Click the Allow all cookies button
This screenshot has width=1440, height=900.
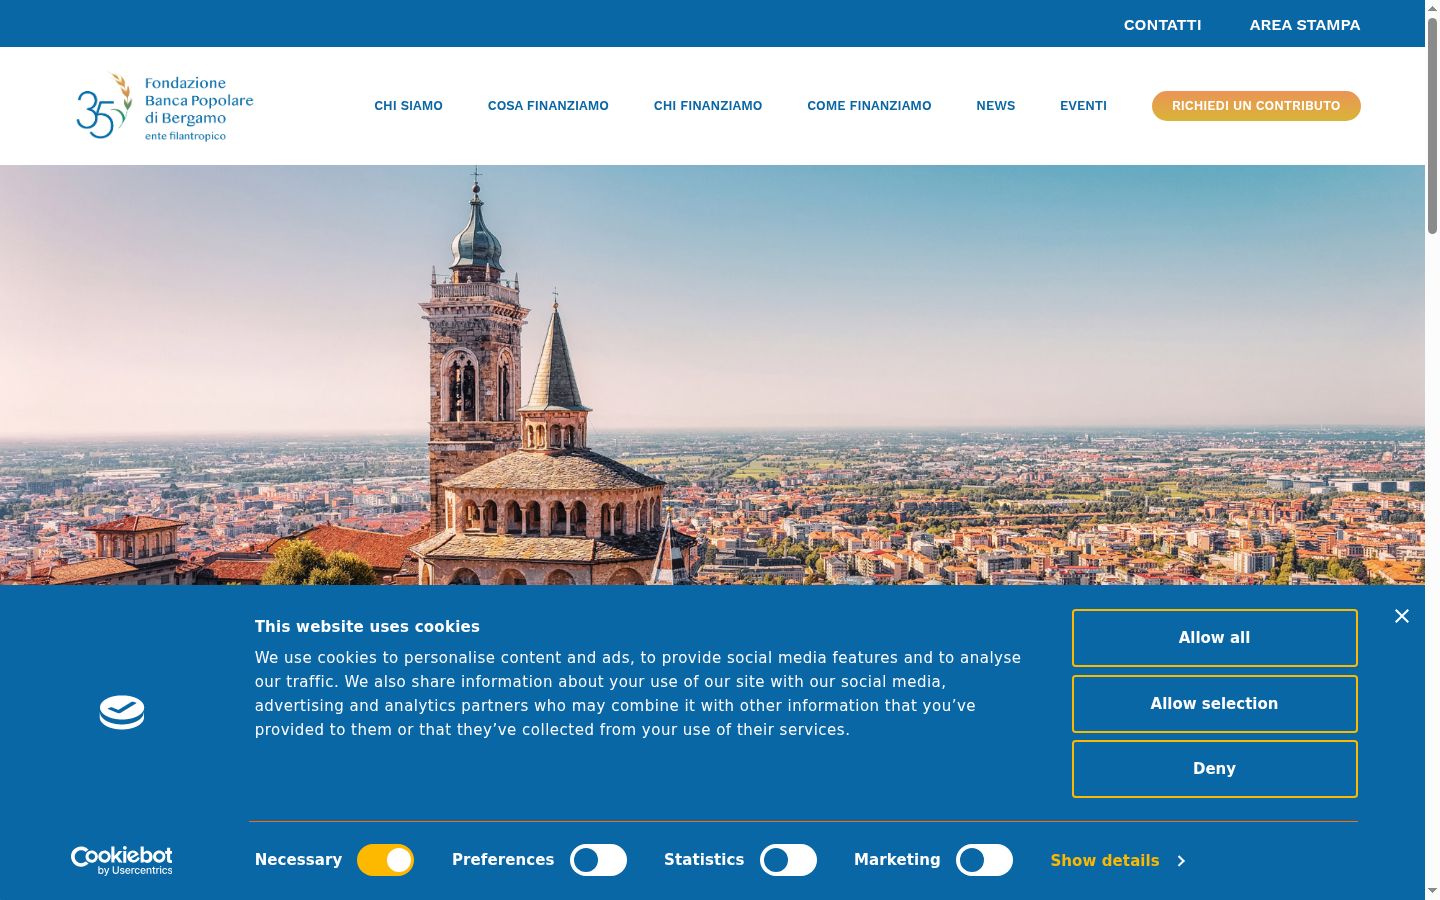[1214, 638]
